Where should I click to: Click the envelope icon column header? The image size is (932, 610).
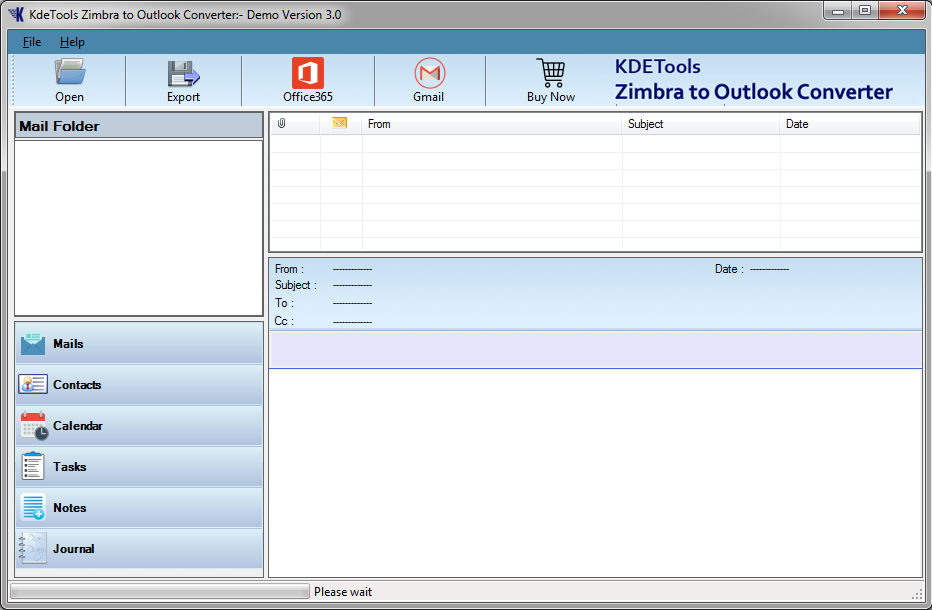[340, 124]
